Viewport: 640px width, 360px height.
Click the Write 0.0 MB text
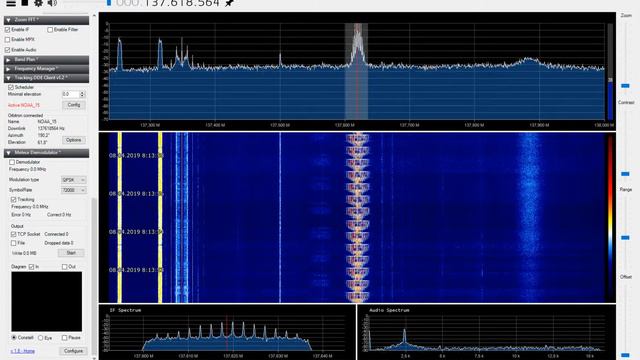pos(24,253)
